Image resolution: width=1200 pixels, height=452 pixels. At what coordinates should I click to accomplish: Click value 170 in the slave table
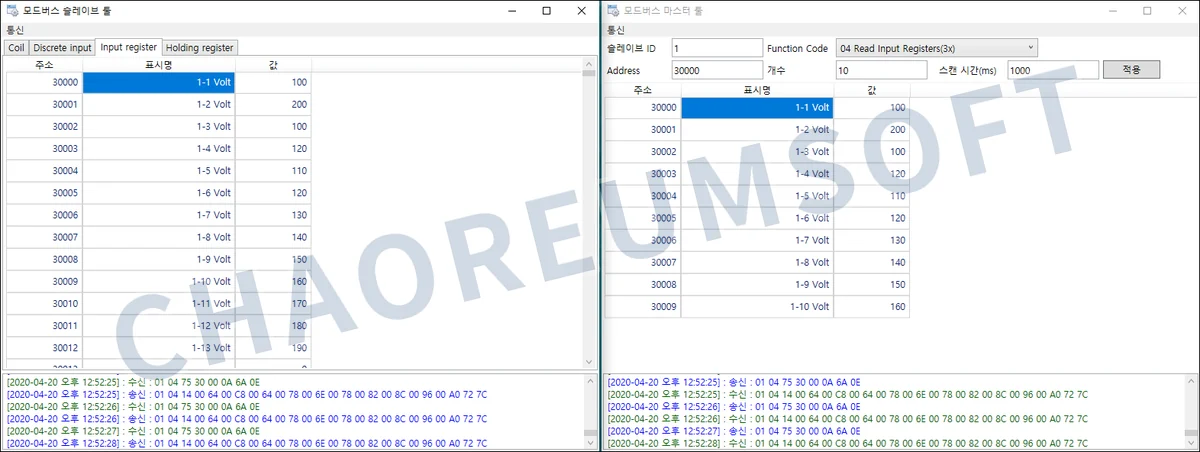click(x=273, y=303)
